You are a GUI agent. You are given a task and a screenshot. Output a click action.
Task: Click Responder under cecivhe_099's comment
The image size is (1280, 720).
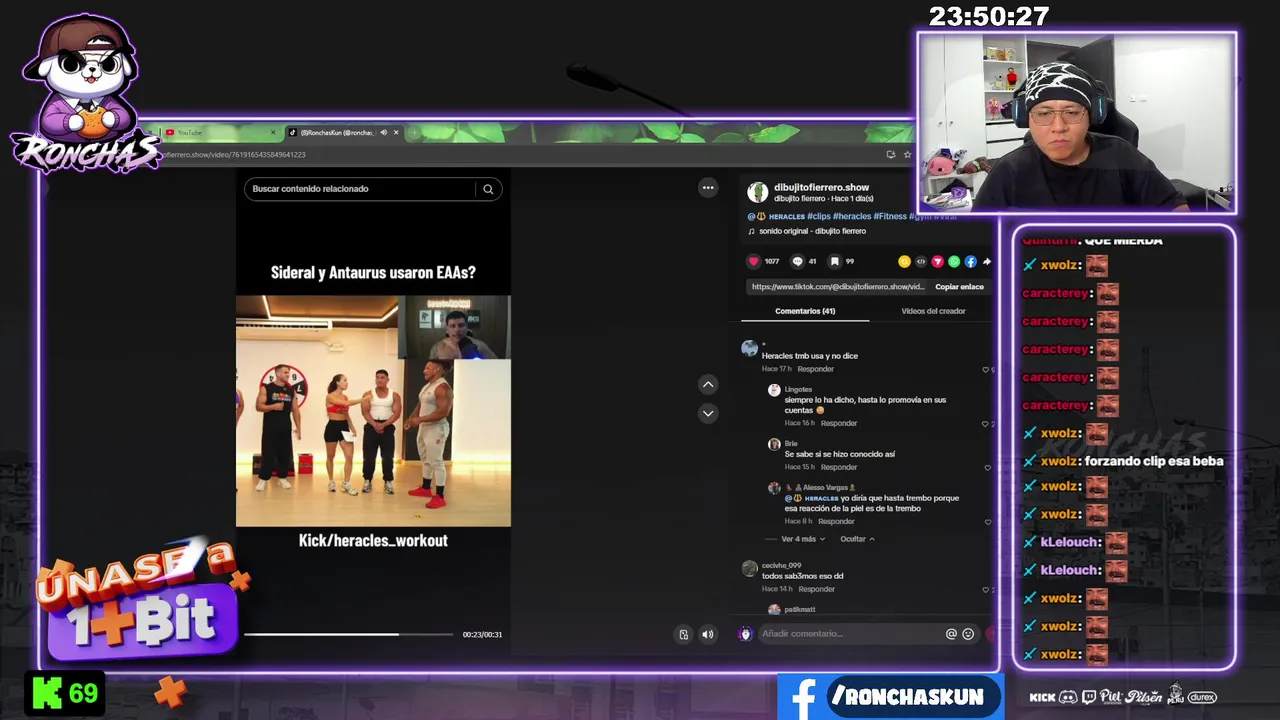(x=816, y=589)
